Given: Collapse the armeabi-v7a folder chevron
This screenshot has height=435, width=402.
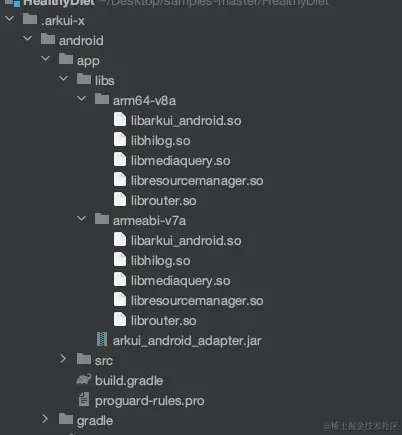Looking at the screenshot, I should (82, 219).
